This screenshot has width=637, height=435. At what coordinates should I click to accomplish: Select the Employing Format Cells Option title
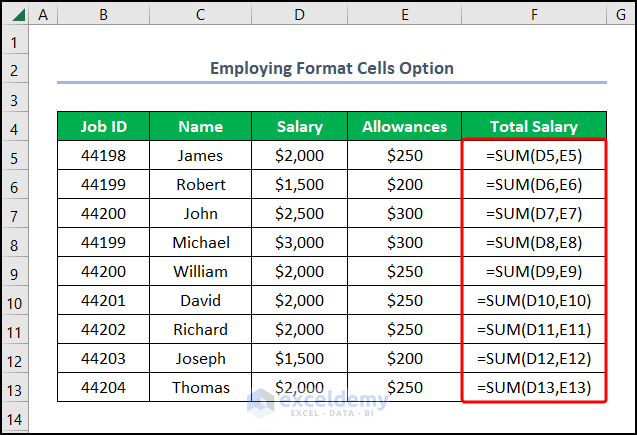(331, 69)
